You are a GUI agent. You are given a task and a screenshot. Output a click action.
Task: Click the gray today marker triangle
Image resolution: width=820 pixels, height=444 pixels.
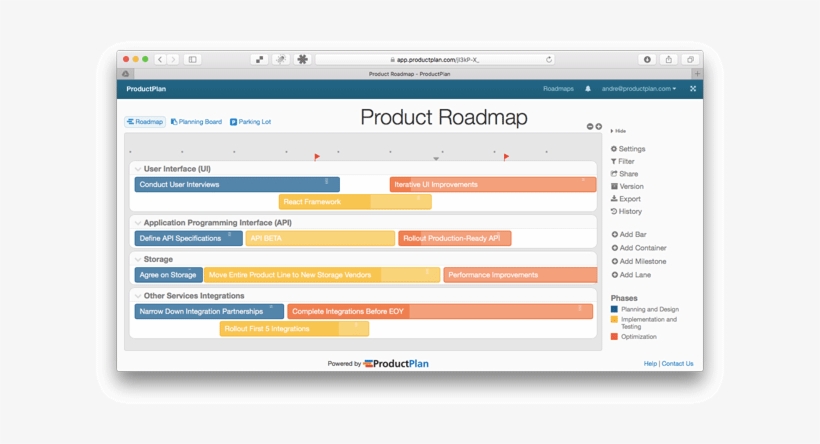(x=436, y=158)
